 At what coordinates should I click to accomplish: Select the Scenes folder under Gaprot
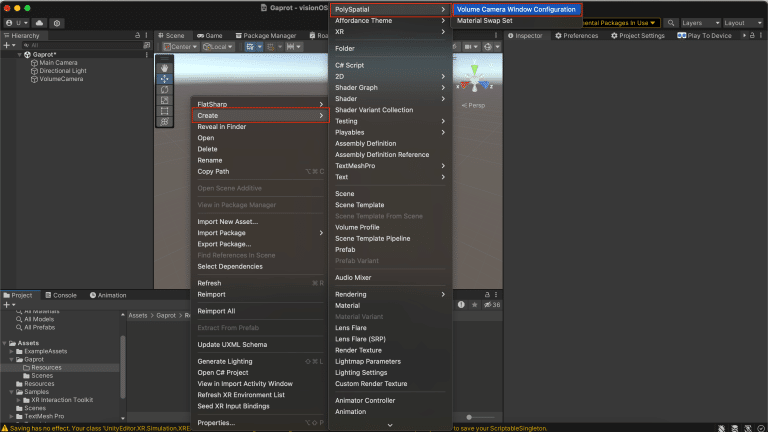(42, 376)
